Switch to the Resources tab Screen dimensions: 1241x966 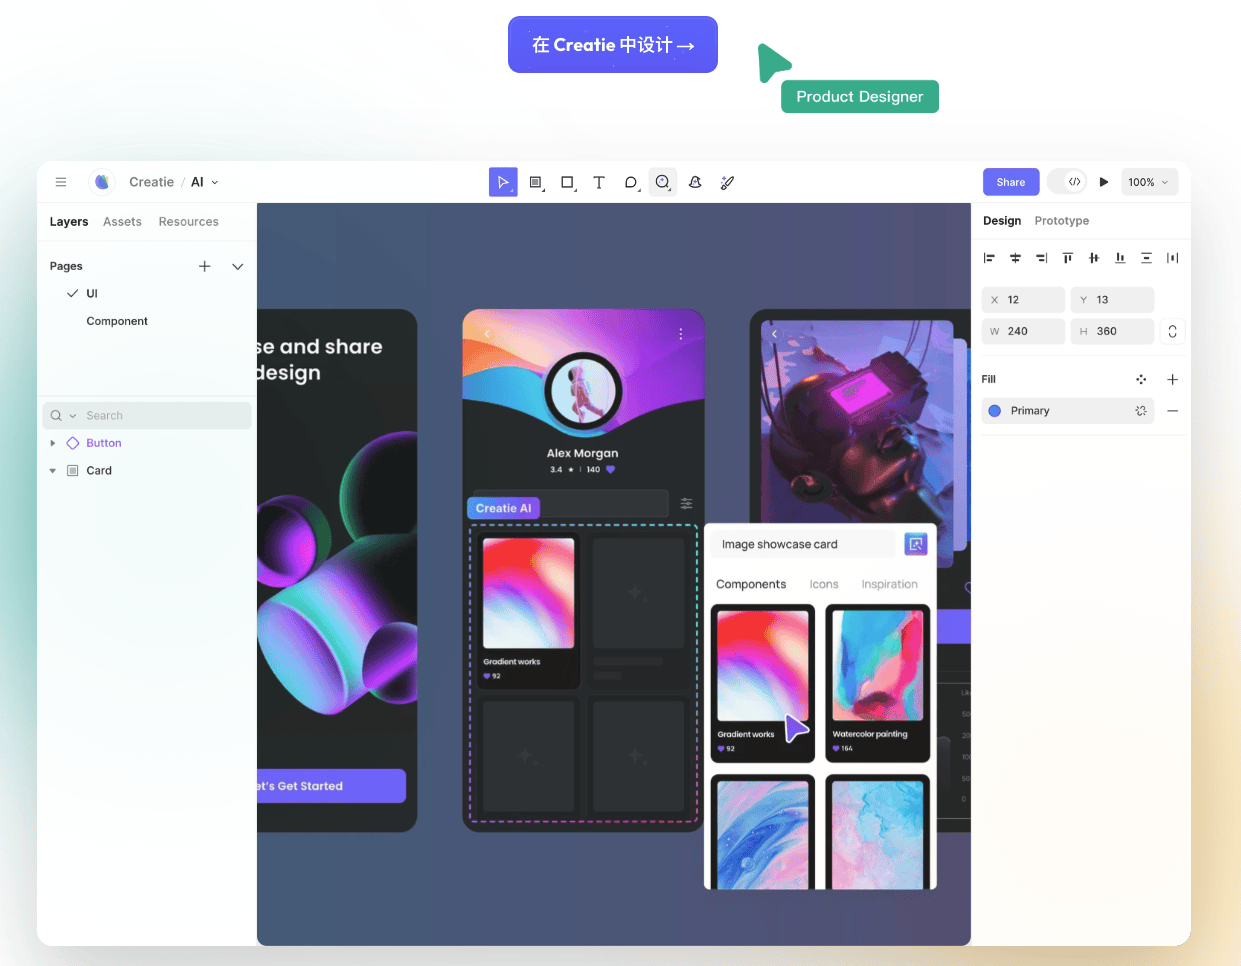tap(189, 222)
